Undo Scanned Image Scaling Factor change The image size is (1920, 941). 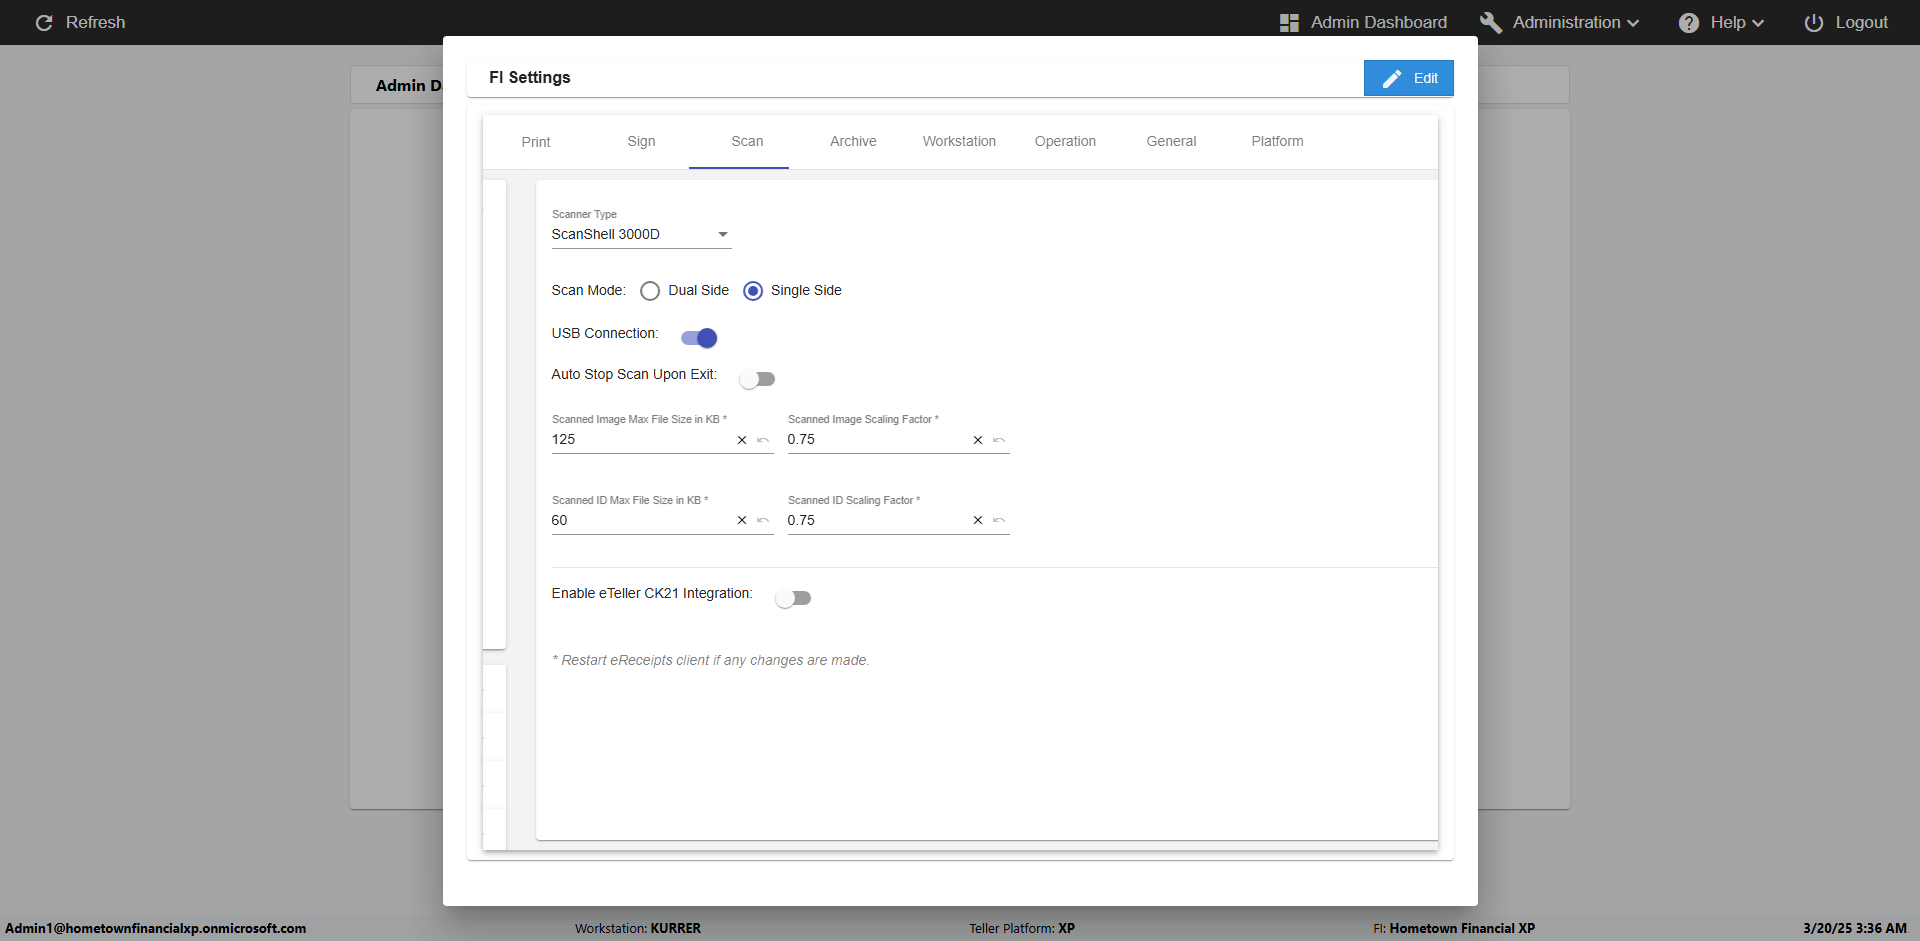(x=999, y=440)
